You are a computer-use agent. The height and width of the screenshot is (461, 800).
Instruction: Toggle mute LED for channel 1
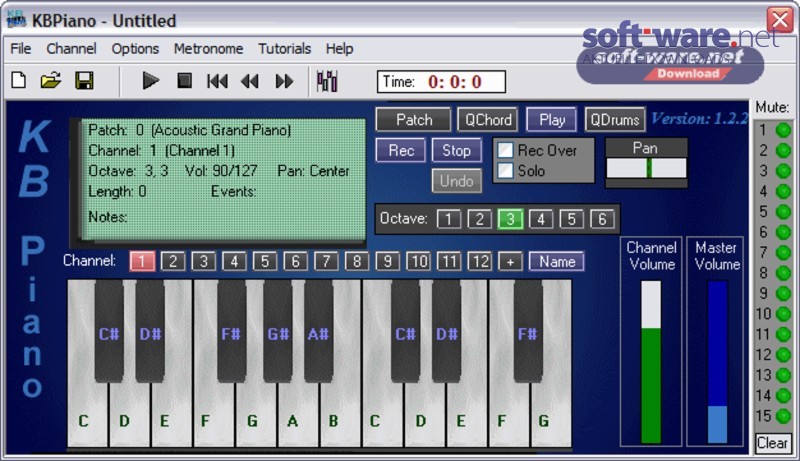[783, 130]
